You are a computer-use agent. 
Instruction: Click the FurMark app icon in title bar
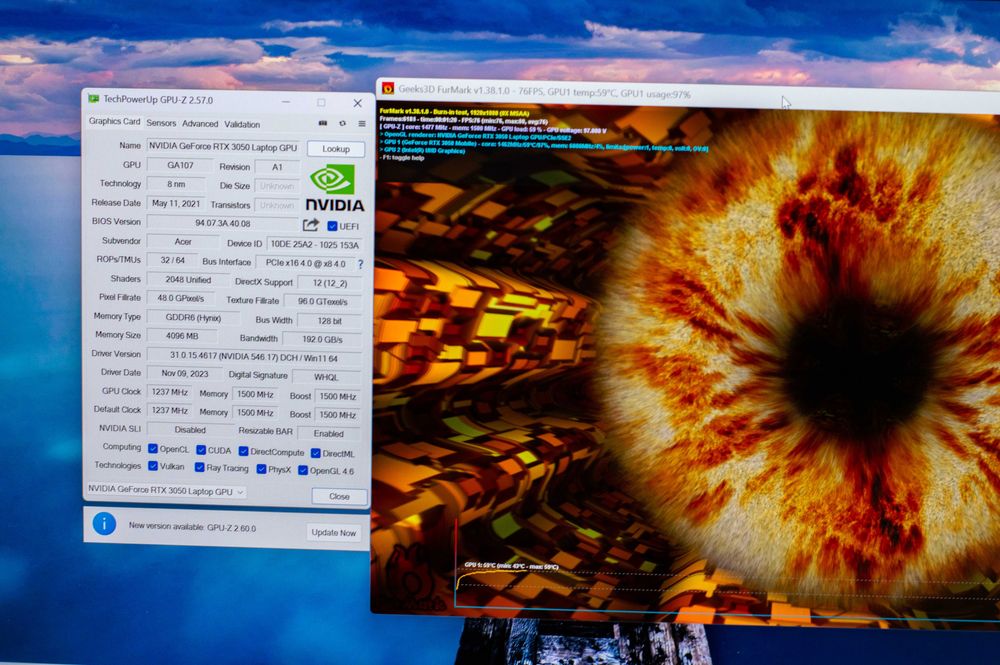coord(387,89)
